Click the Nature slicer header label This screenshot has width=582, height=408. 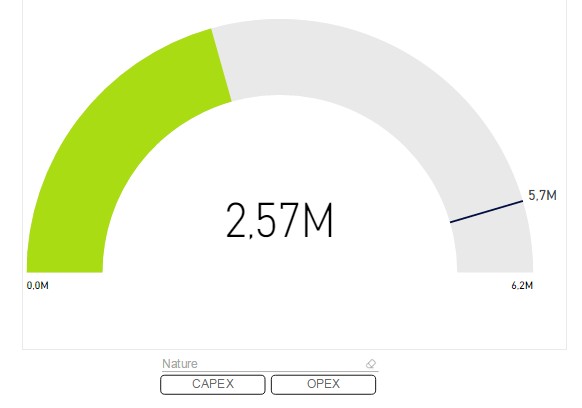(x=180, y=363)
